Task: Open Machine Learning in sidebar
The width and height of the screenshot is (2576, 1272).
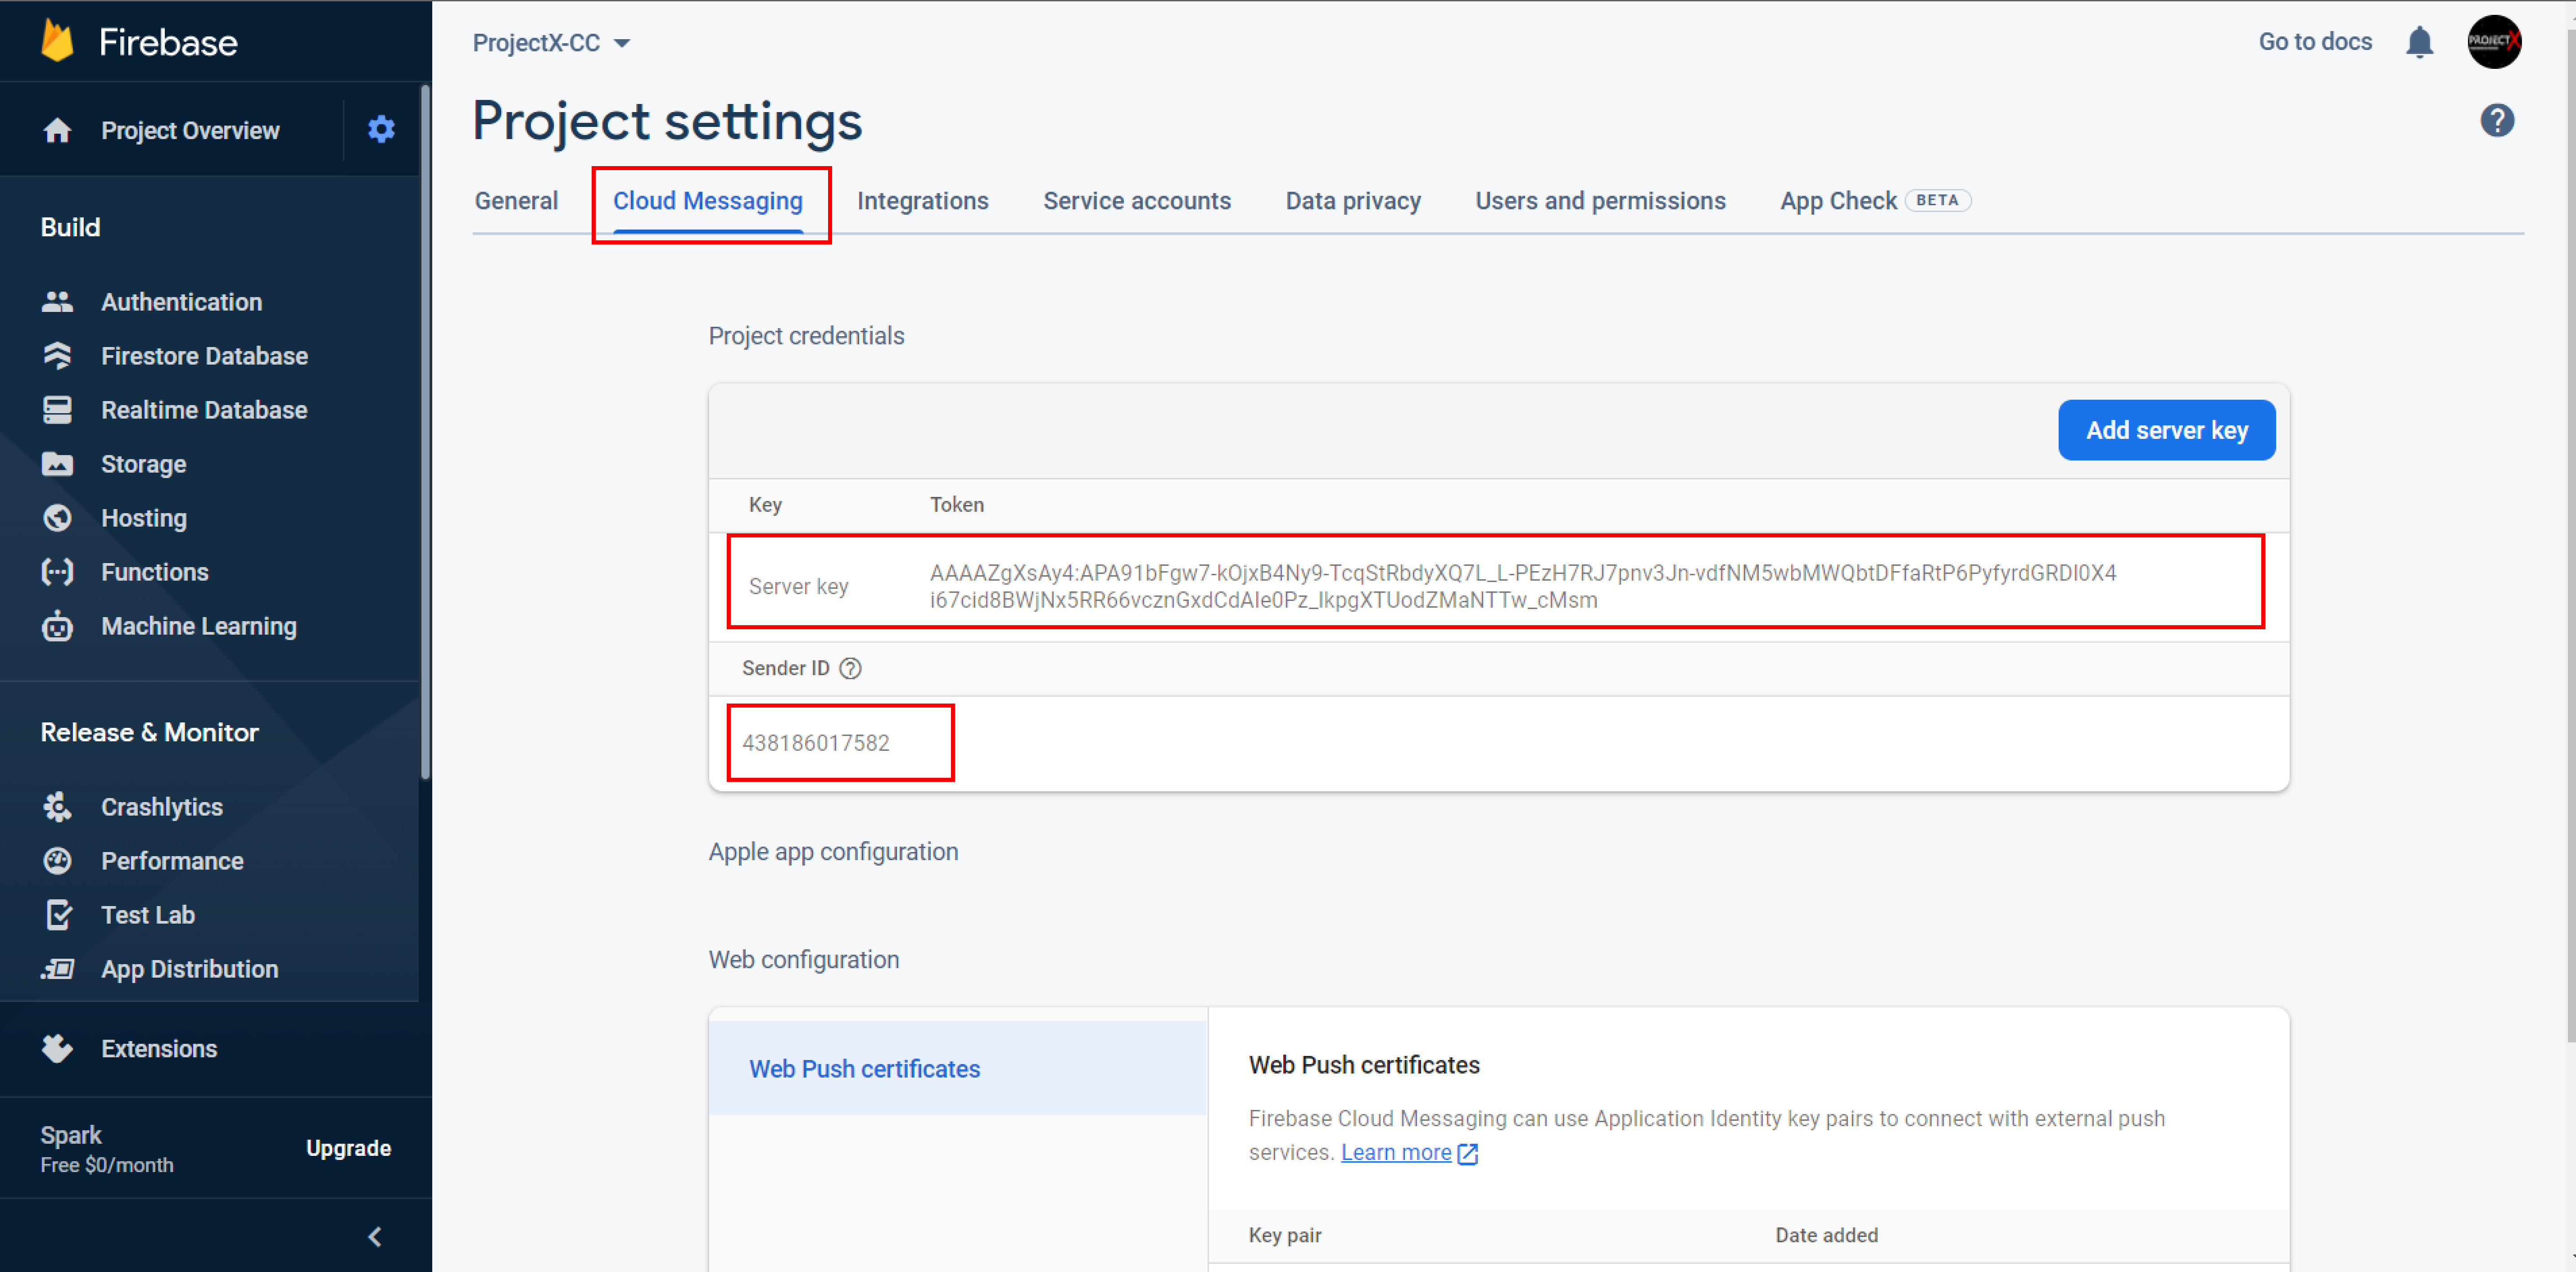Action: [x=199, y=625]
